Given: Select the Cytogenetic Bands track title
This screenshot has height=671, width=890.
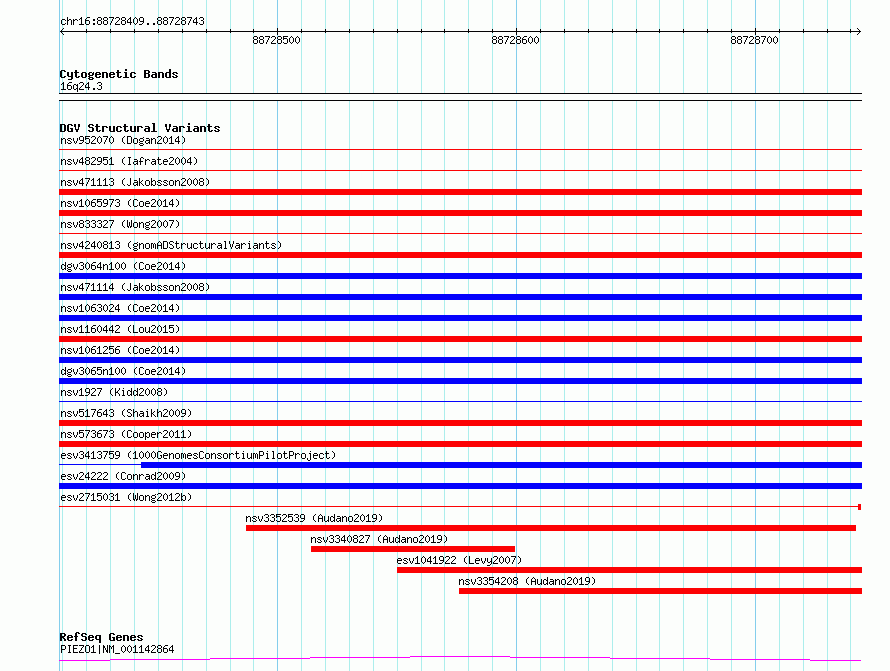Looking at the screenshot, I should pyautogui.click(x=119, y=74).
